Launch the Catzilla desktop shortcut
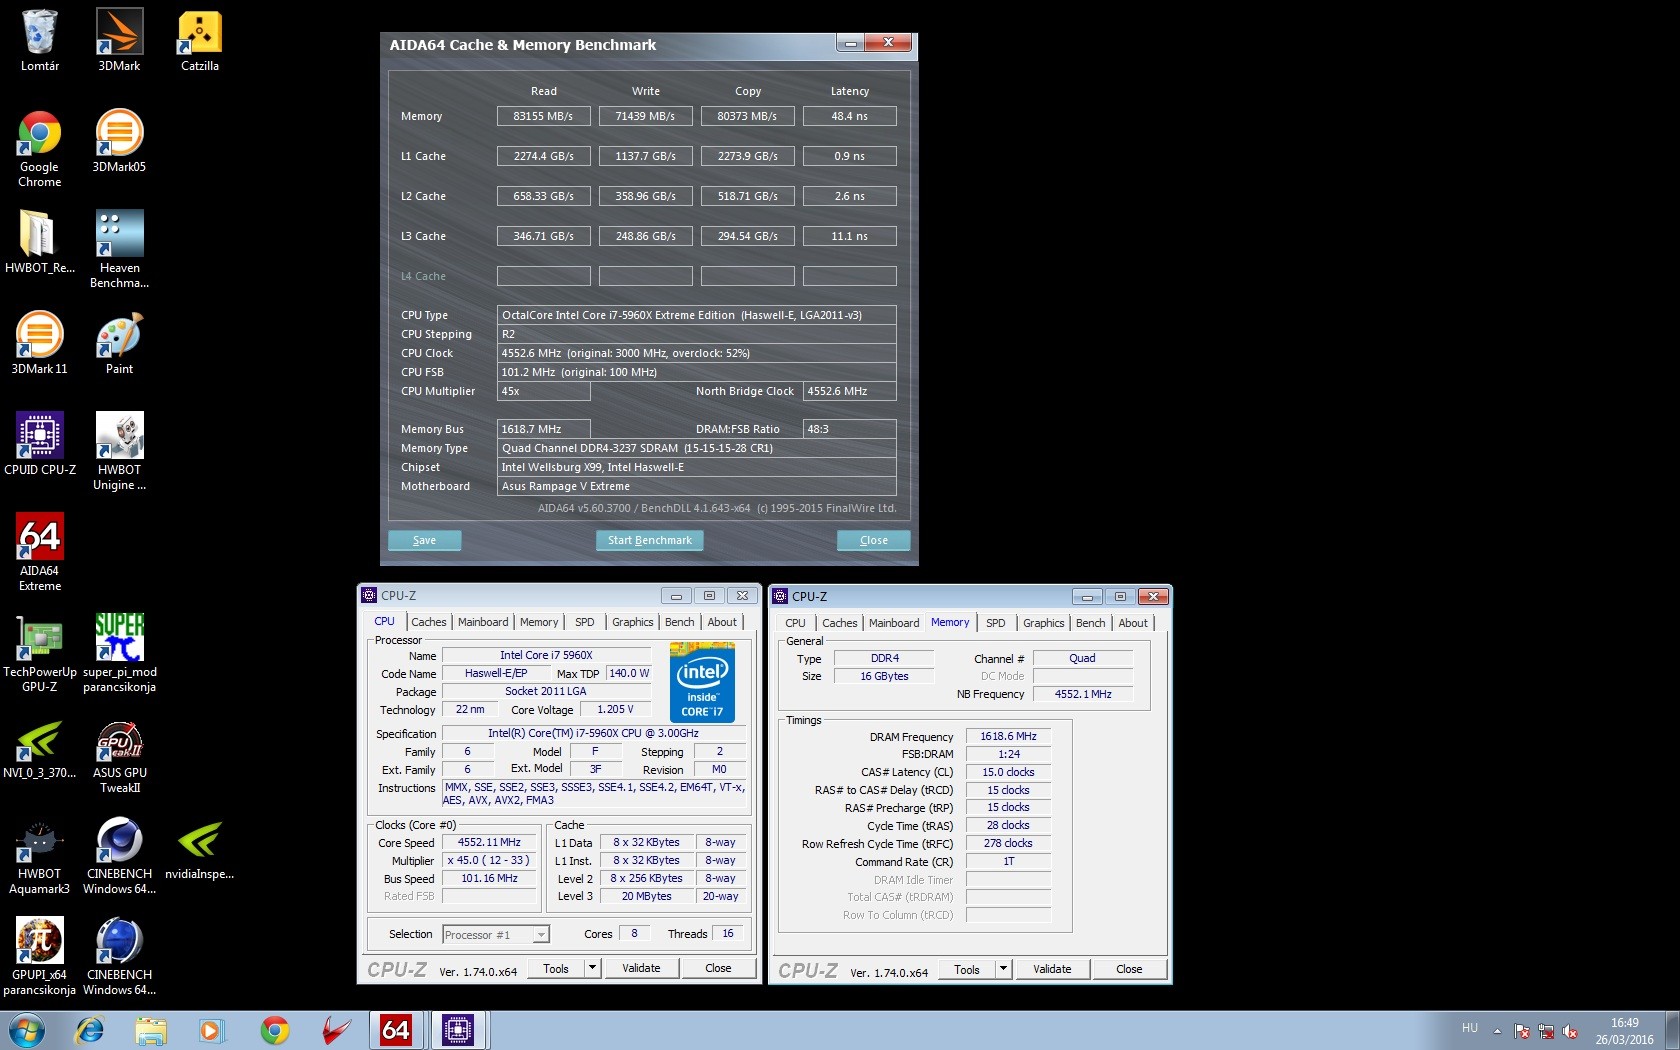Screen dimensions: 1680x1050 point(199,40)
